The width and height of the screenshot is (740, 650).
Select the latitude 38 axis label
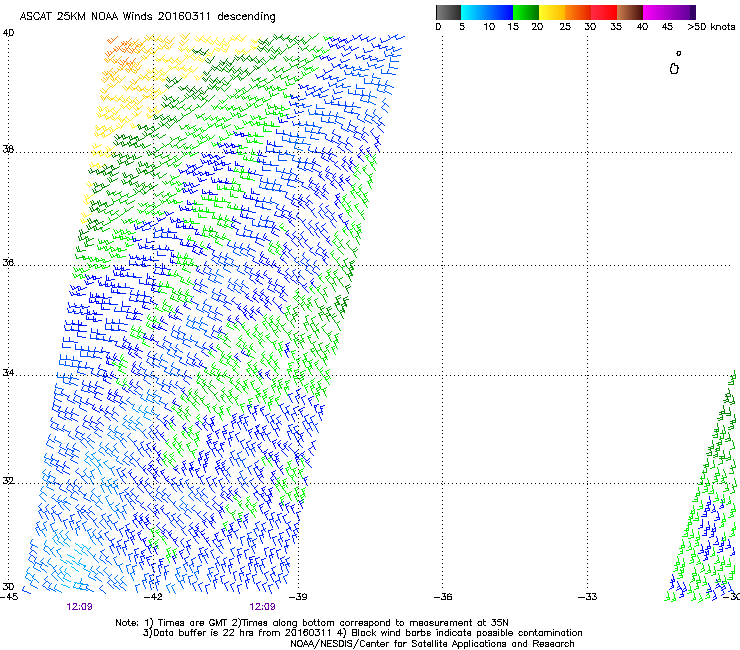tap(8, 149)
